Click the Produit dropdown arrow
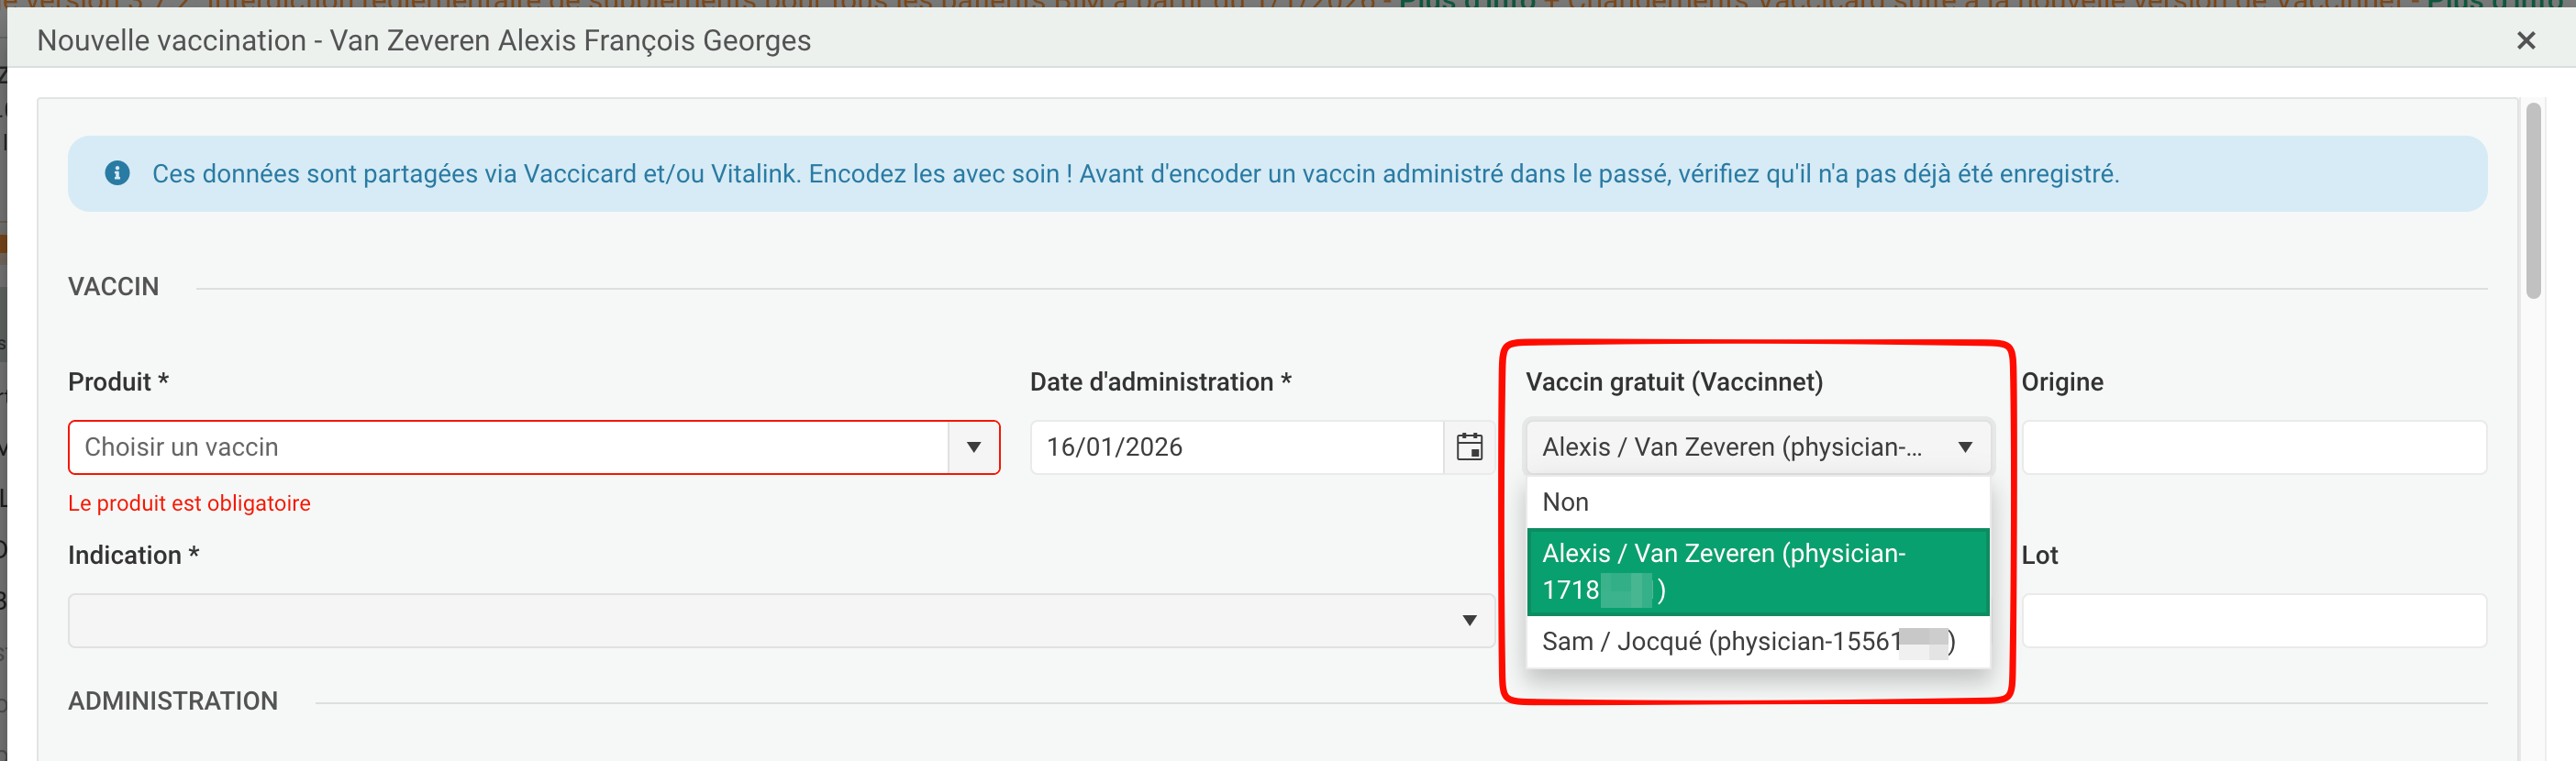 973,447
